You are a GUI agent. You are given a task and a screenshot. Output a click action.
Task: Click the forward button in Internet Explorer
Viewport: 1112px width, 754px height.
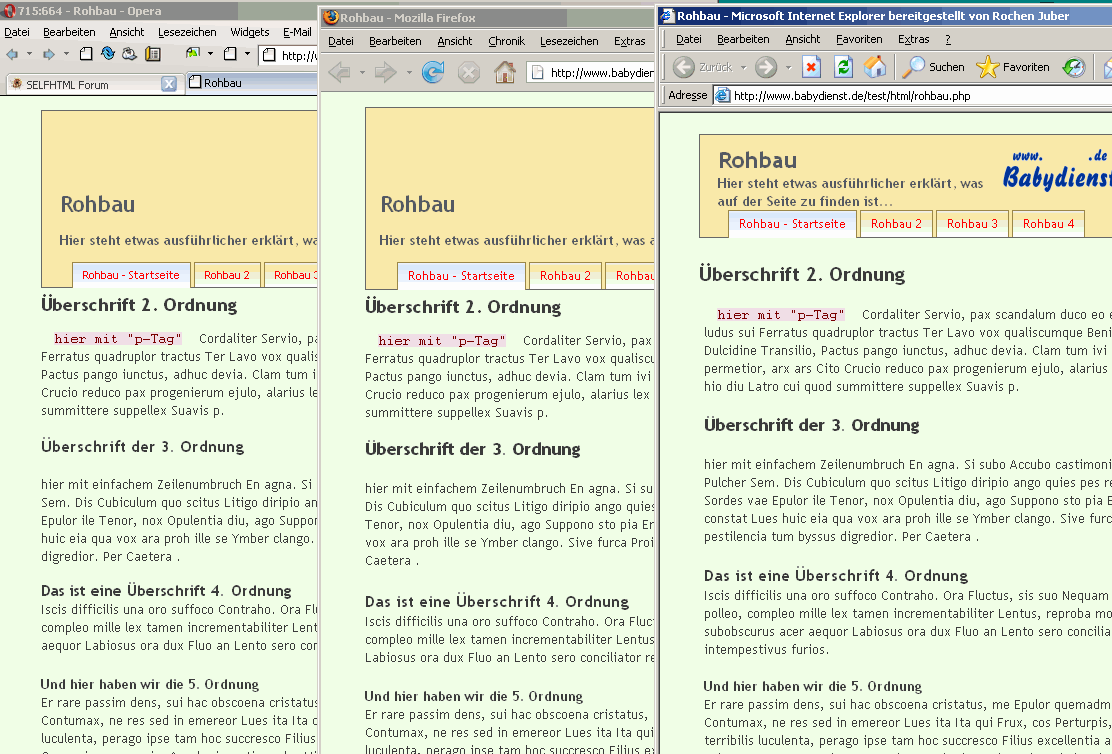pyautogui.click(x=766, y=67)
